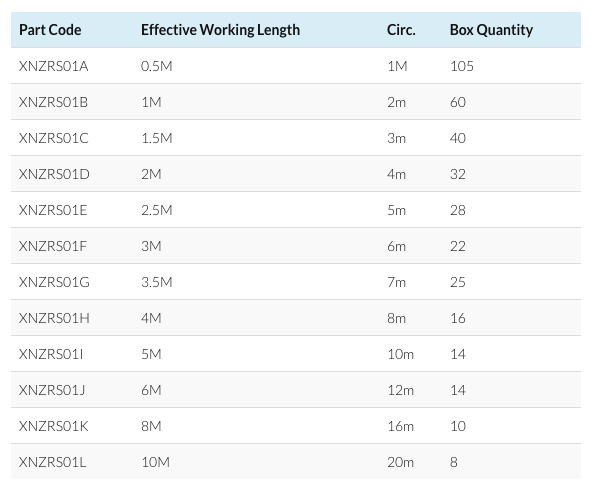Select the Effective Working Length header
597x498 pixels.
220,30
